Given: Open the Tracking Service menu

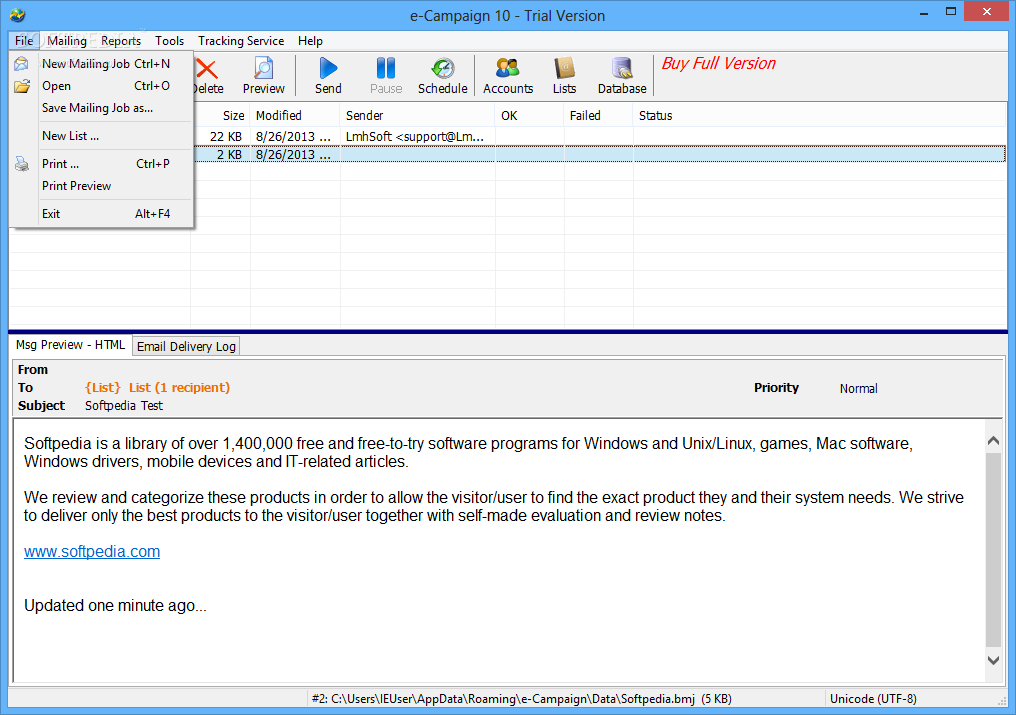Looking at the screenshot, I should (241, 41).
